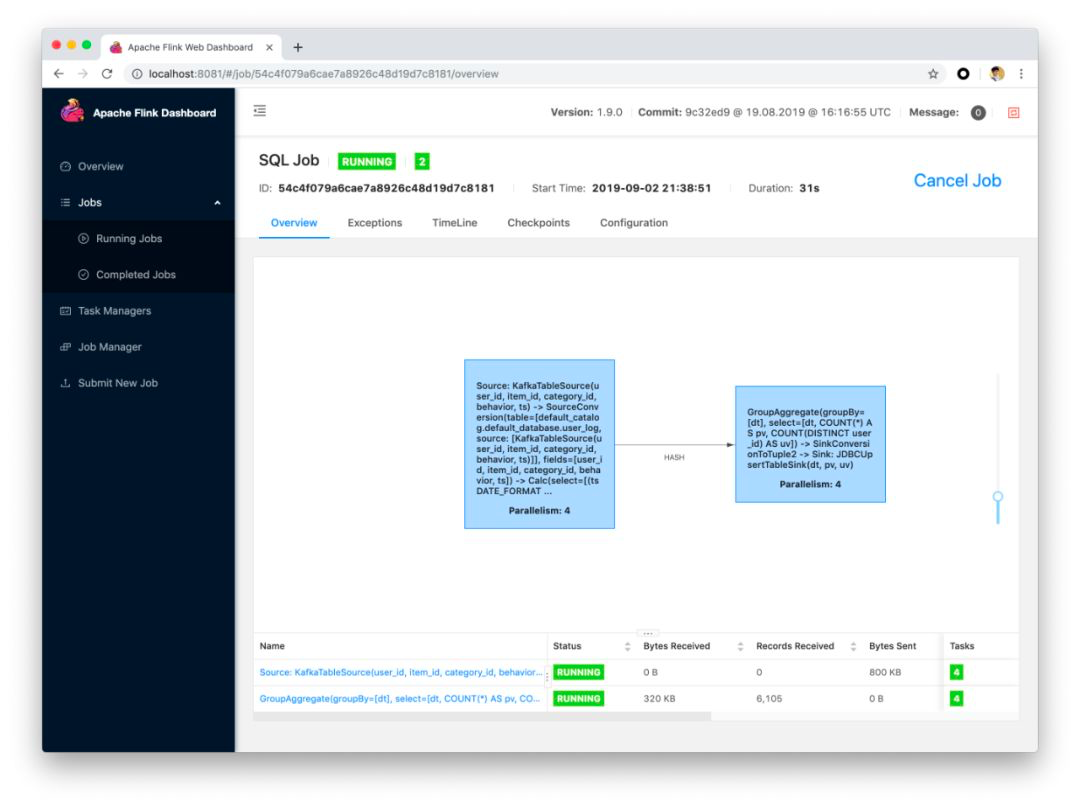This screenshot has height=807, width=1080.
Task: Open the Source: KafkaTableSource row link
Action: 400,672
